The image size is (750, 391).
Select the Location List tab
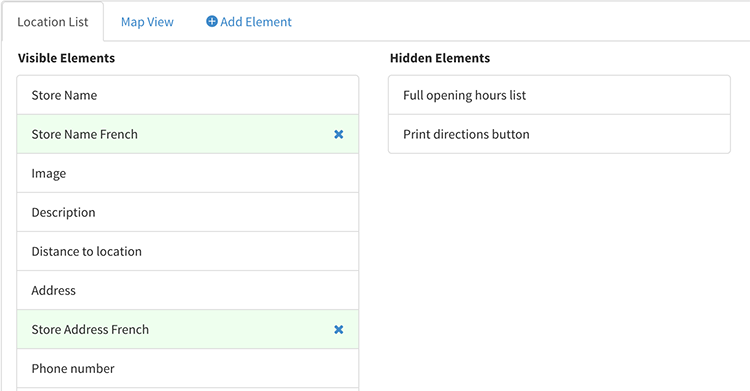(53, 22)
